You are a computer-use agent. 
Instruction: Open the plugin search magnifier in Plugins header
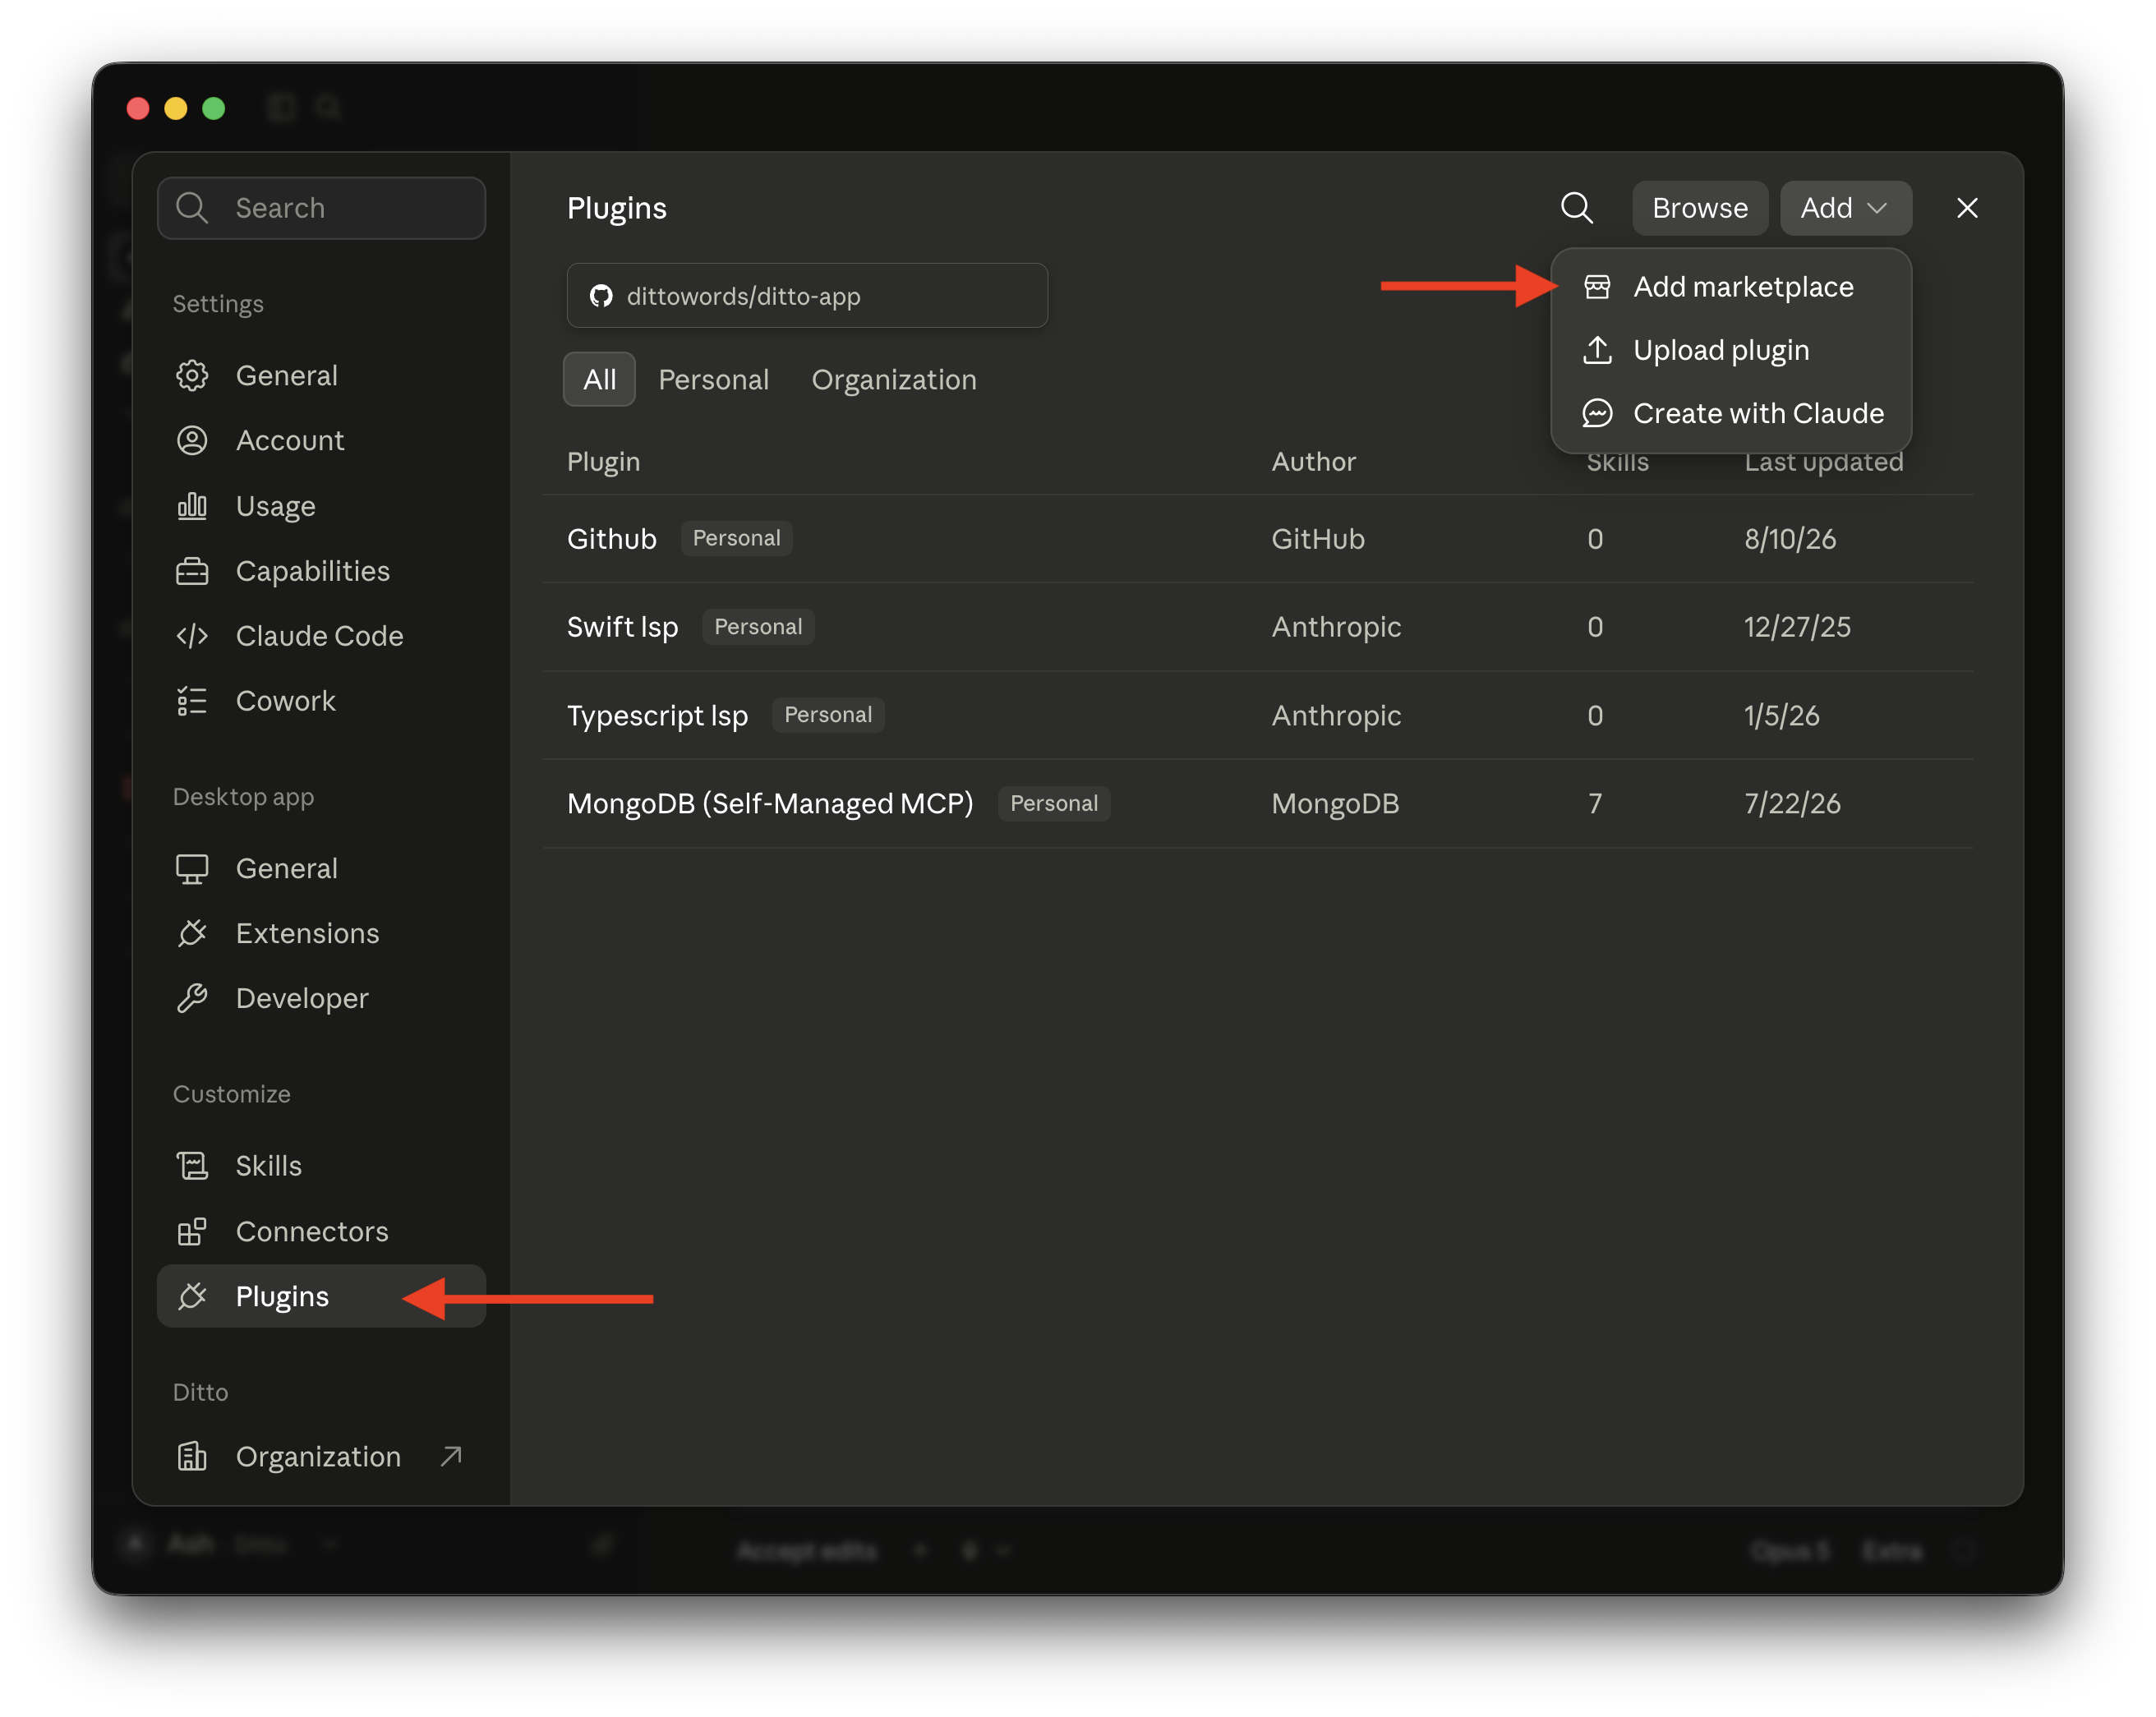click(1576, 208)
